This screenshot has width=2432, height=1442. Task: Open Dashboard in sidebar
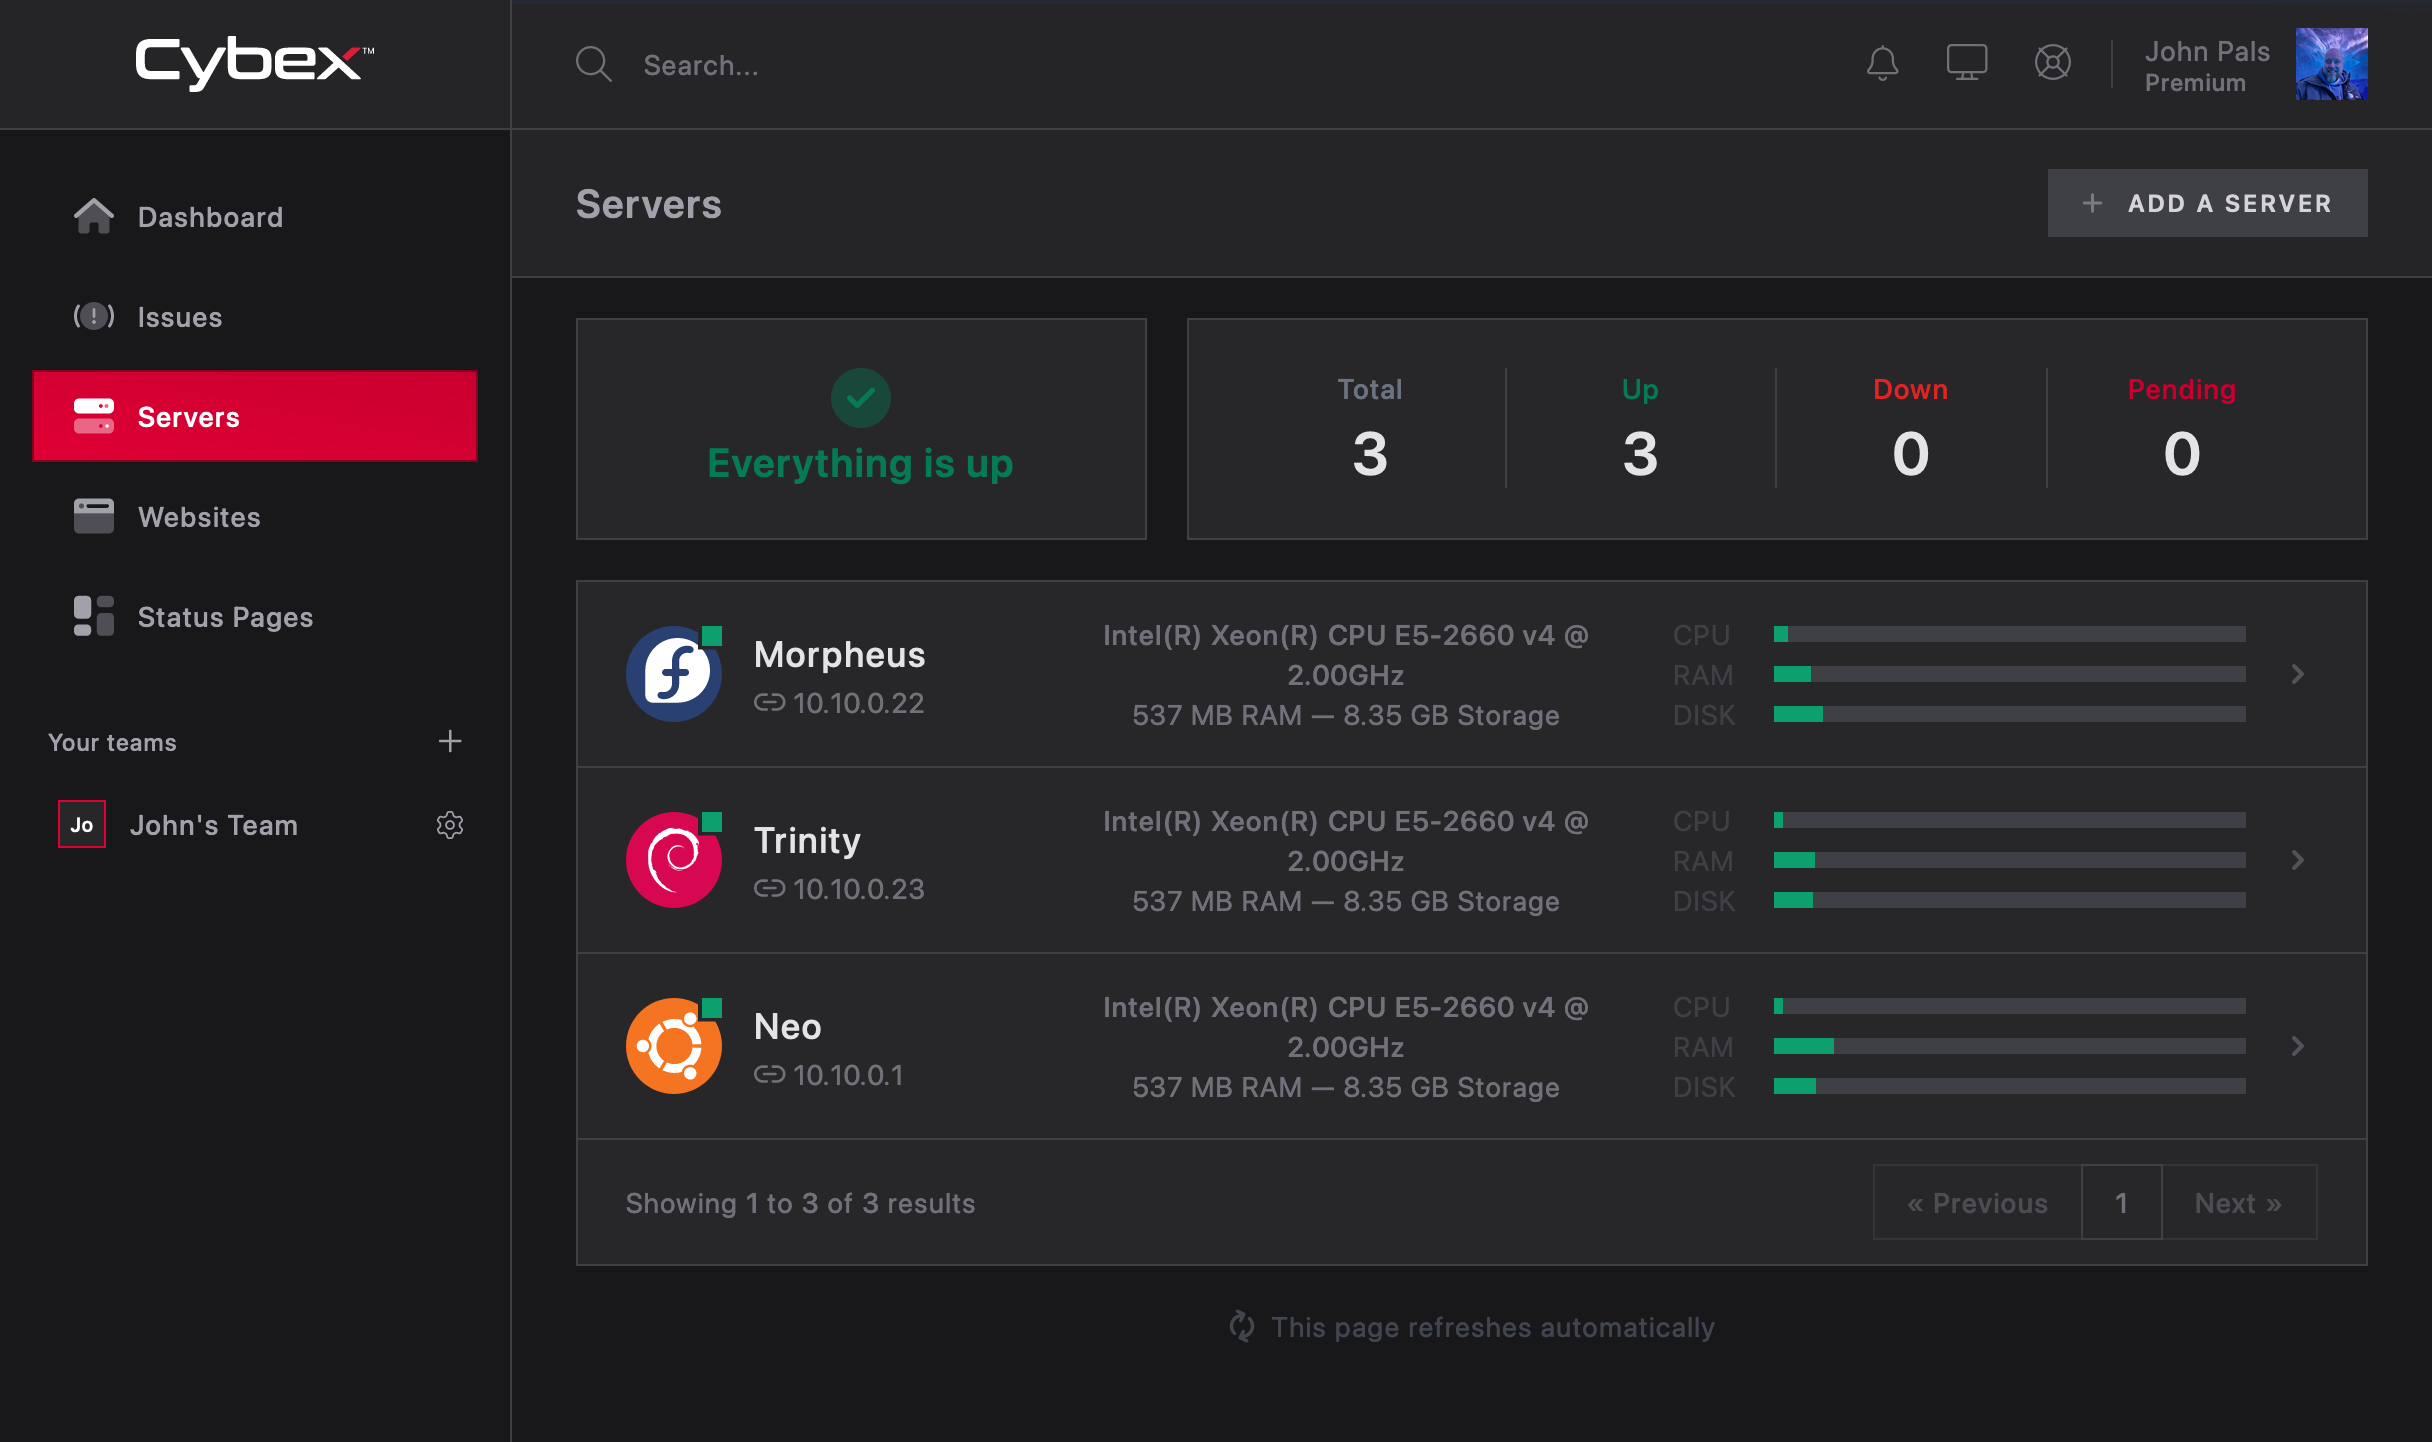click(210, 217)
